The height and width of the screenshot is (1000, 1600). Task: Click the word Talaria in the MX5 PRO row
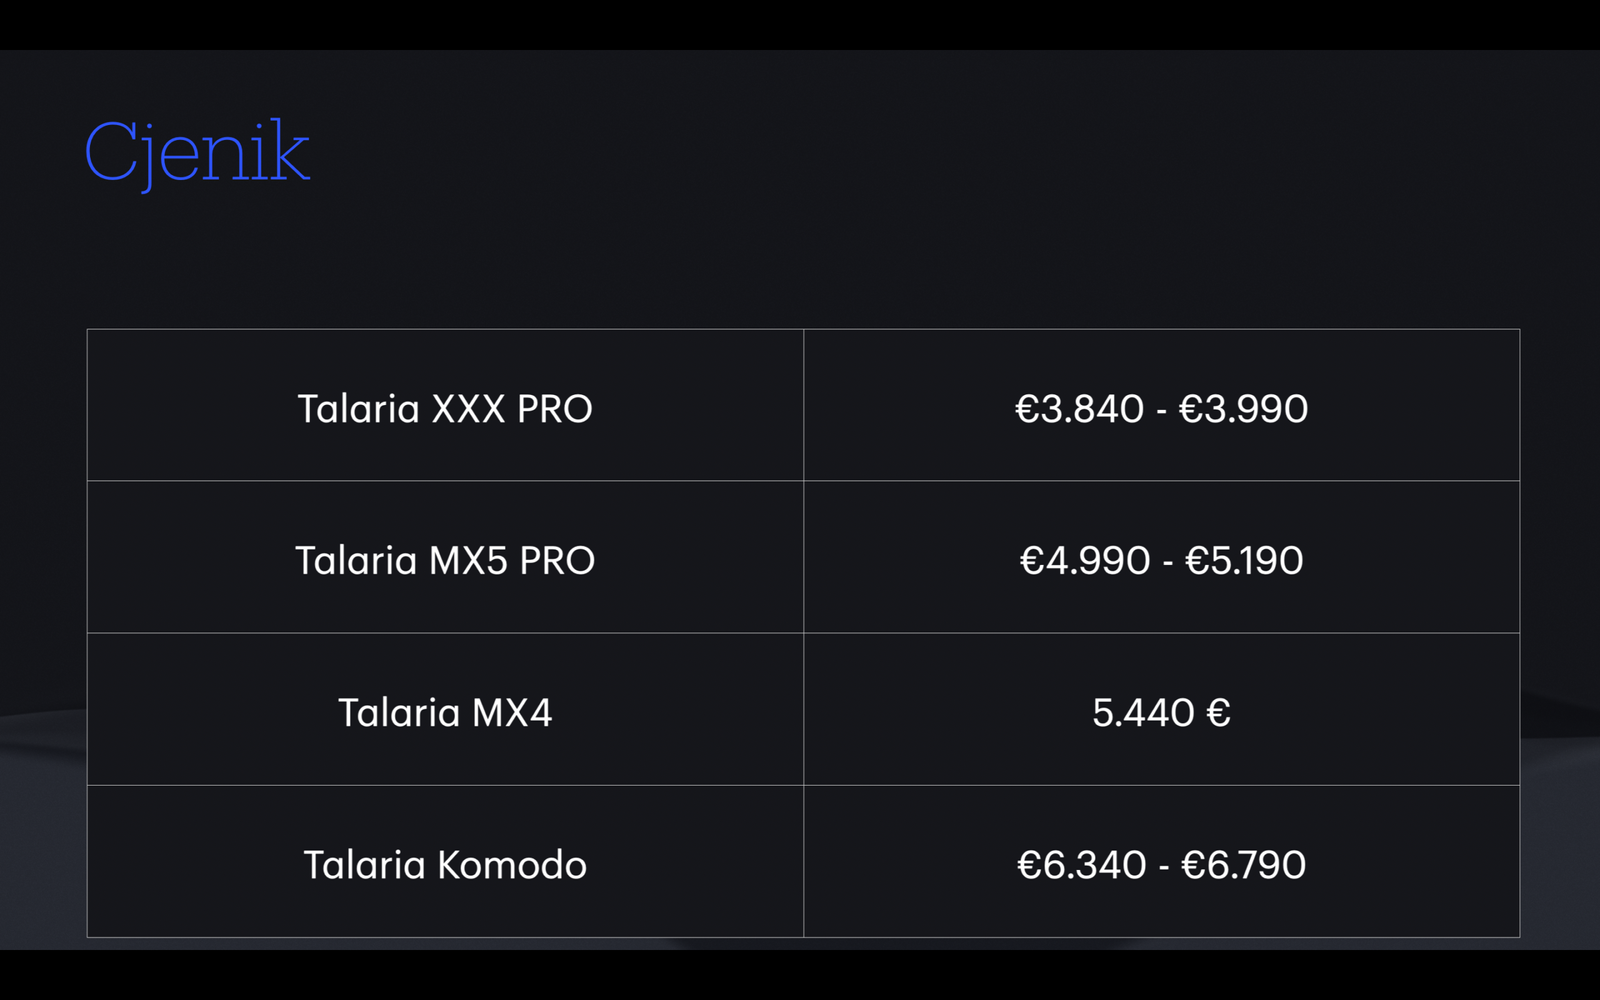coord(356,561)
